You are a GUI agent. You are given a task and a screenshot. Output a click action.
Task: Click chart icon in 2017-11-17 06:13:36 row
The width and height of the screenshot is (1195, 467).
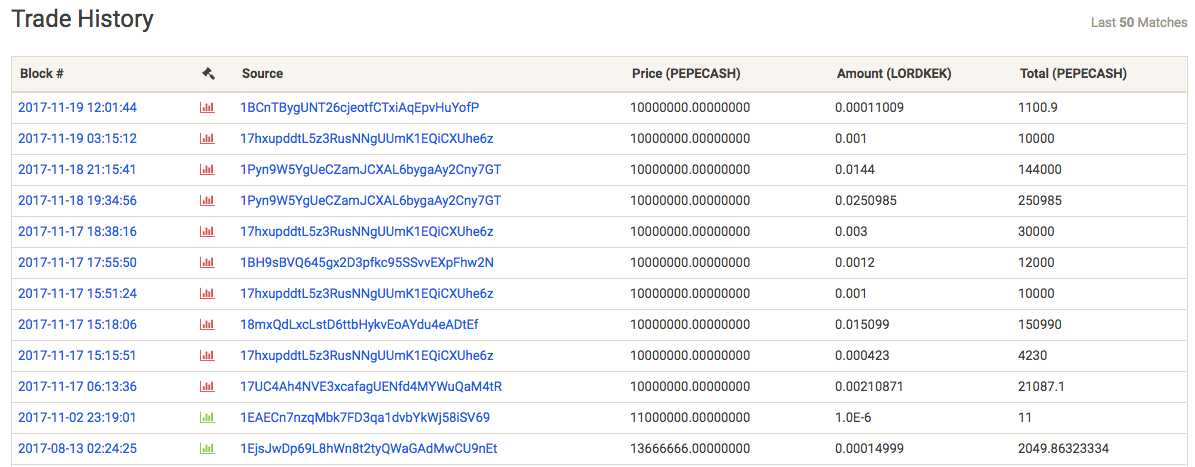207,387
